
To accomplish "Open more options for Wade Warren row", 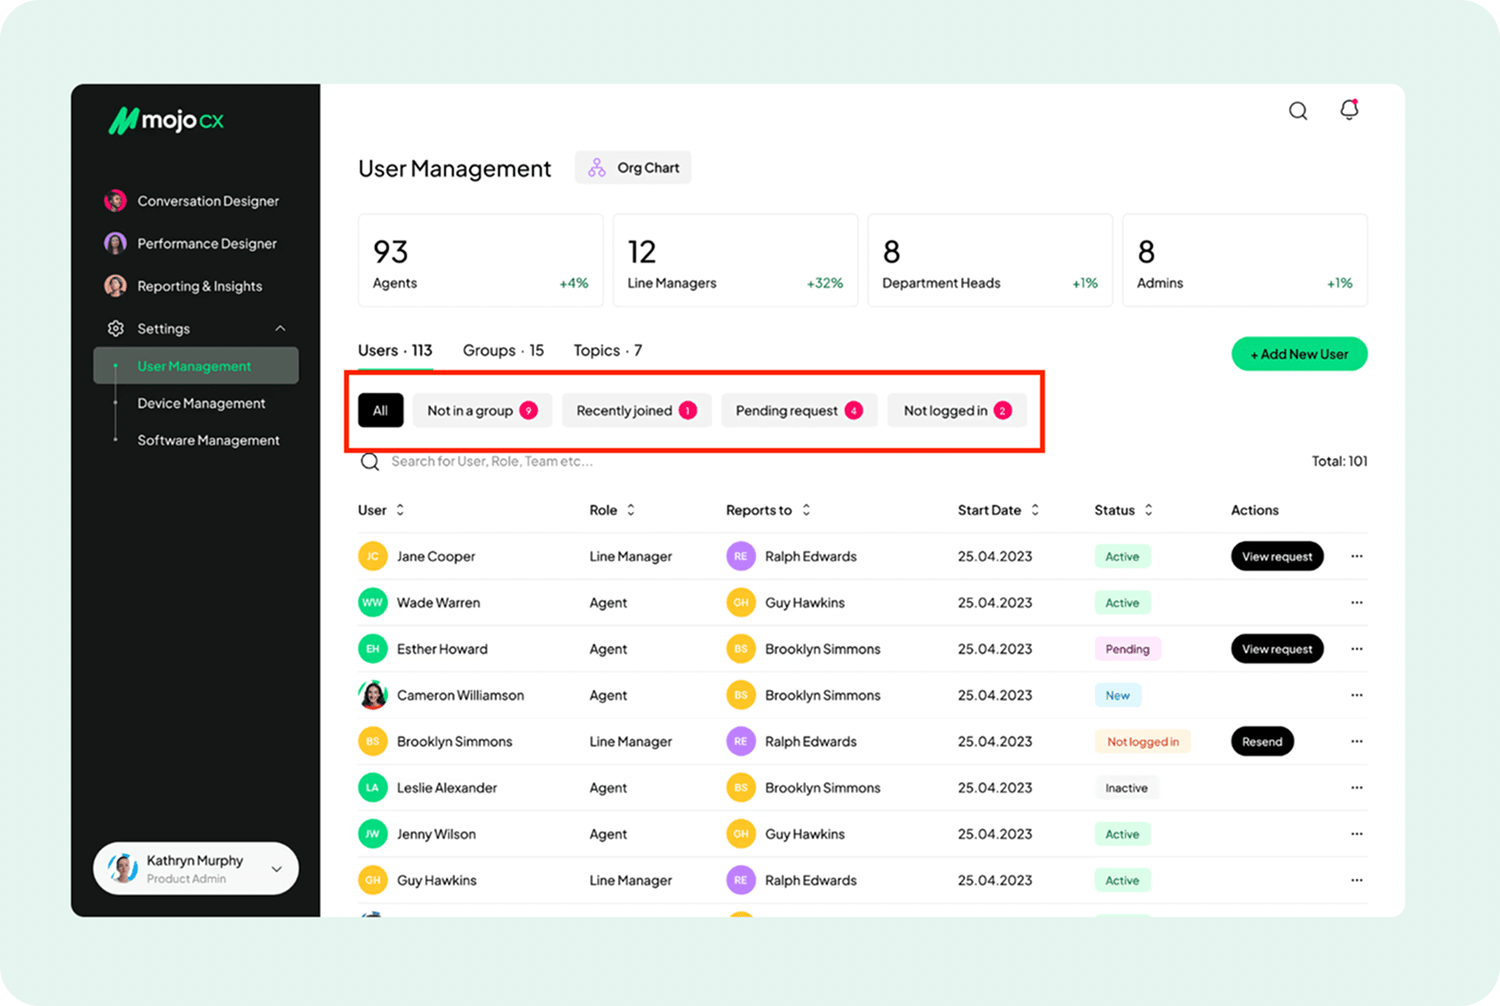I will click(x=1357, y=603).
